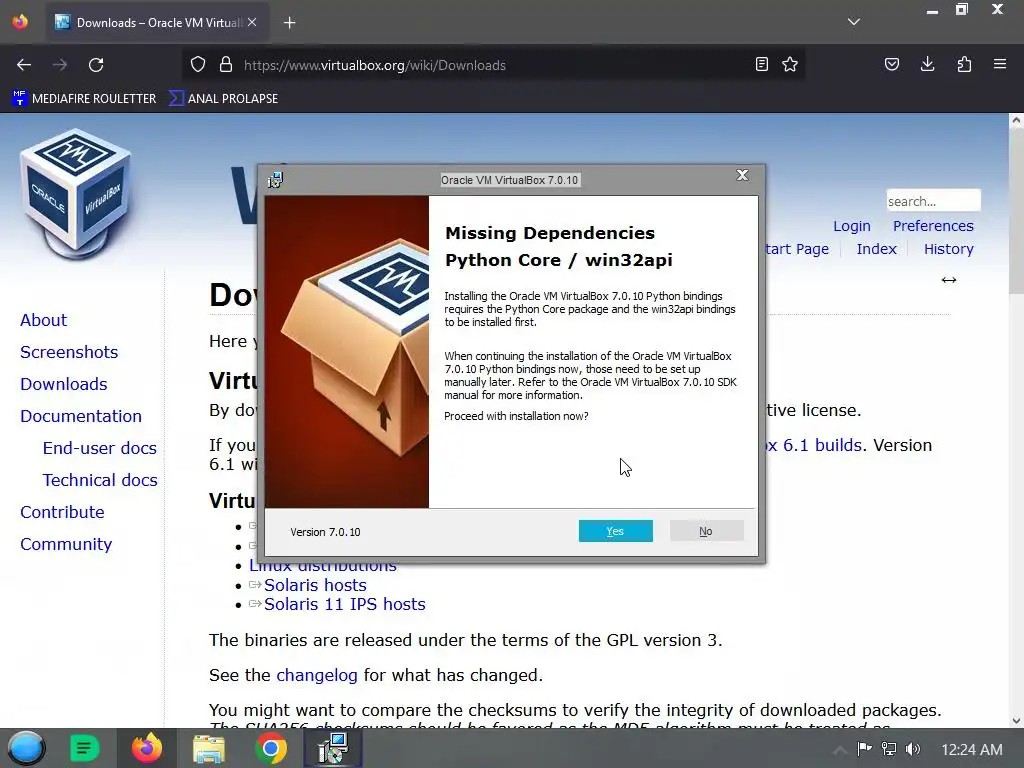Toggle reader view in address bar

point(761,65)
